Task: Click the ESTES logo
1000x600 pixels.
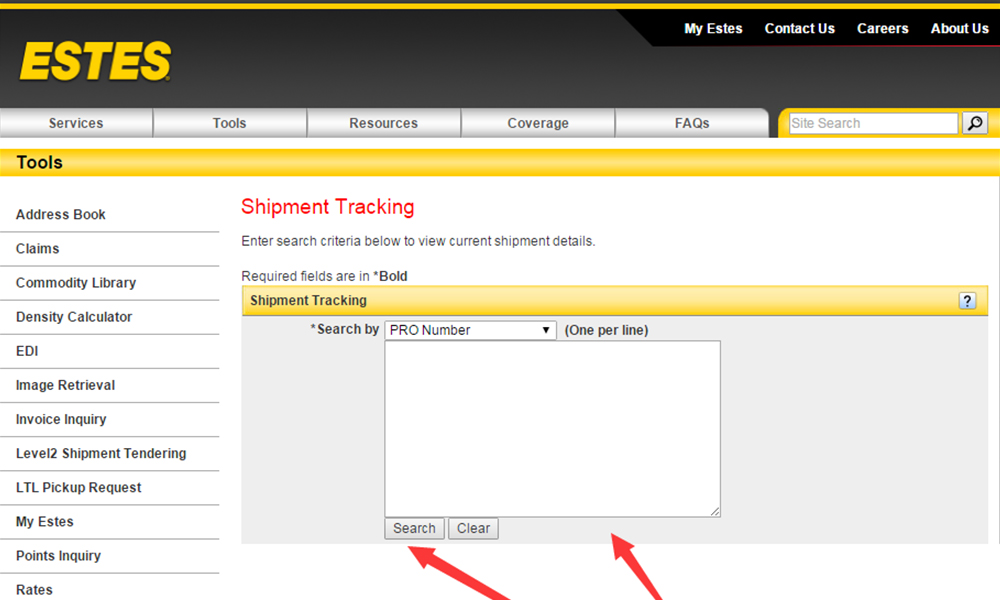Action: pyautogui.click(x=95, y=61)
